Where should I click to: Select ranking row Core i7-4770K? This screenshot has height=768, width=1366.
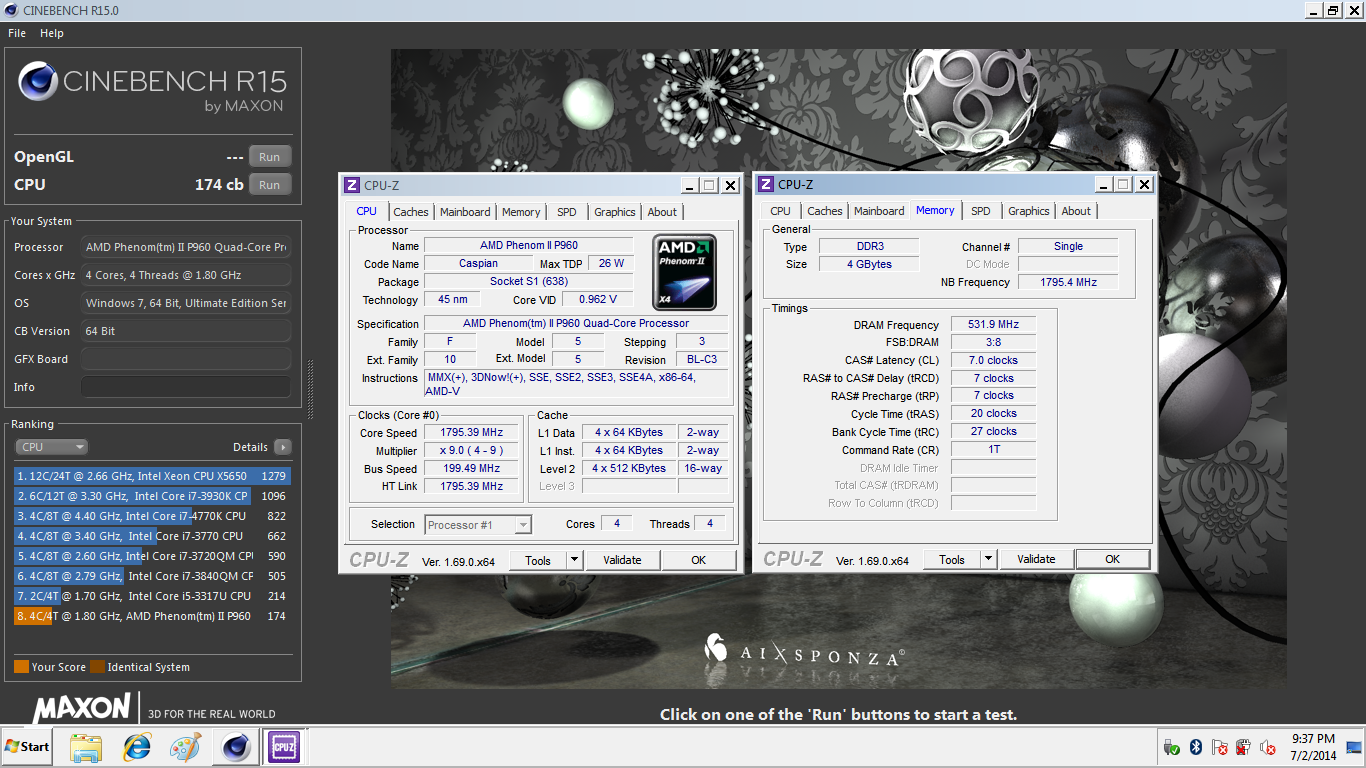click(x=152, y=516)
